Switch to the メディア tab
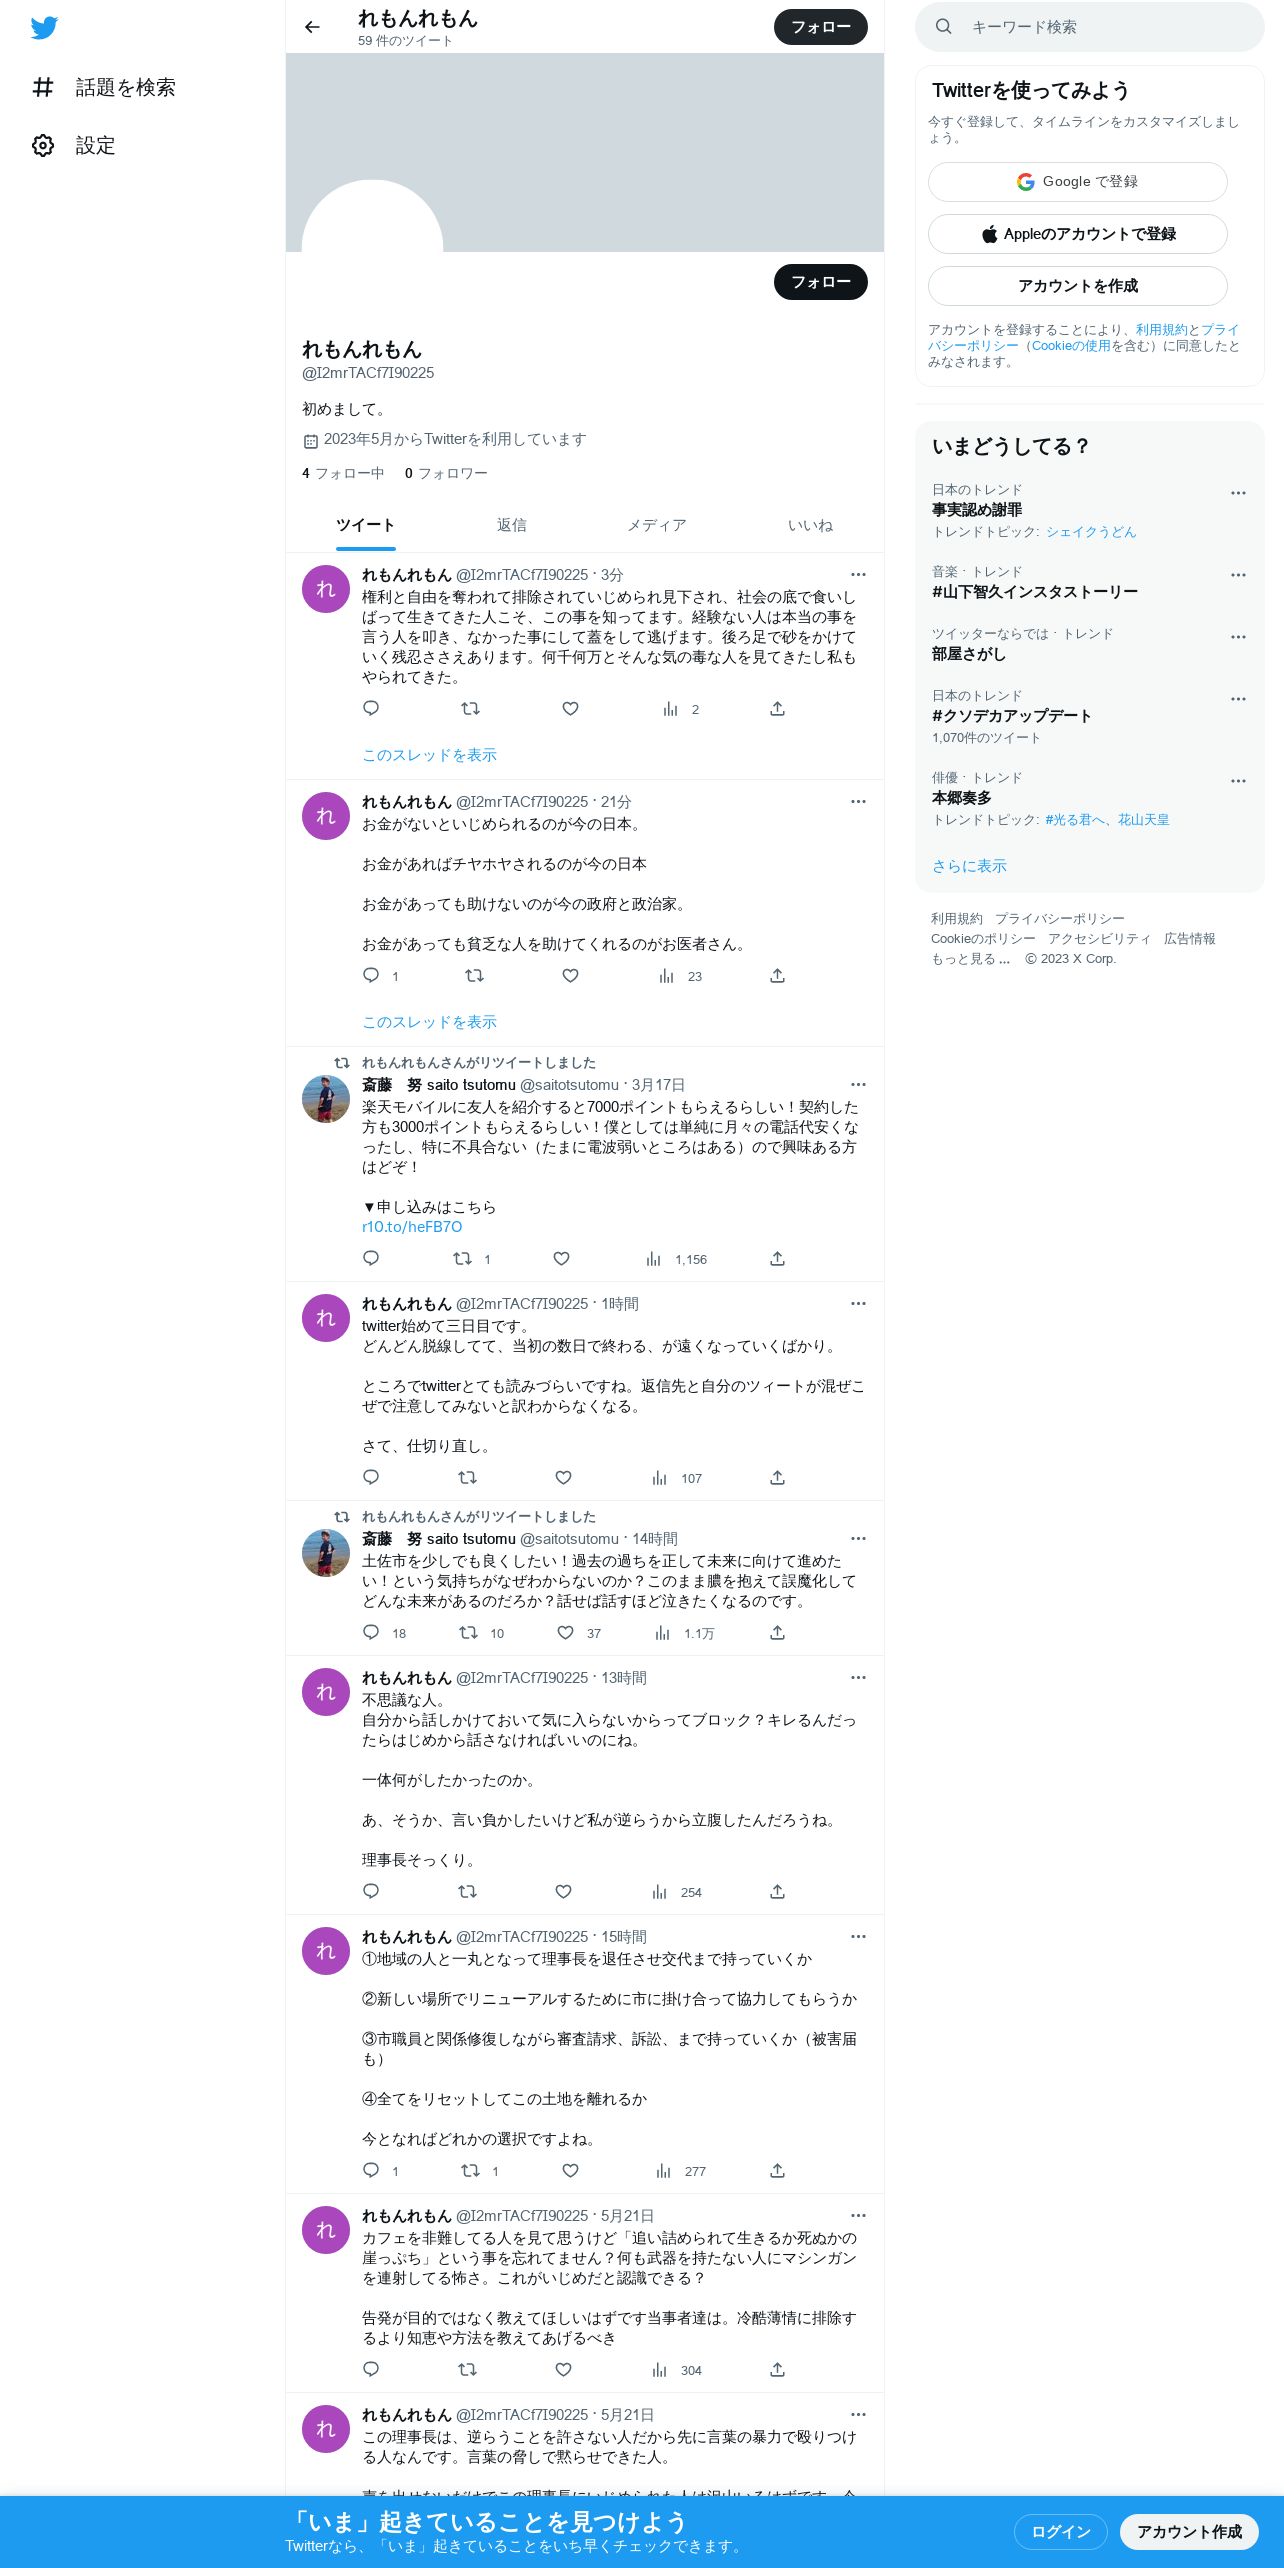This screenshot has height=2568, width=1284. coord(657,526)
